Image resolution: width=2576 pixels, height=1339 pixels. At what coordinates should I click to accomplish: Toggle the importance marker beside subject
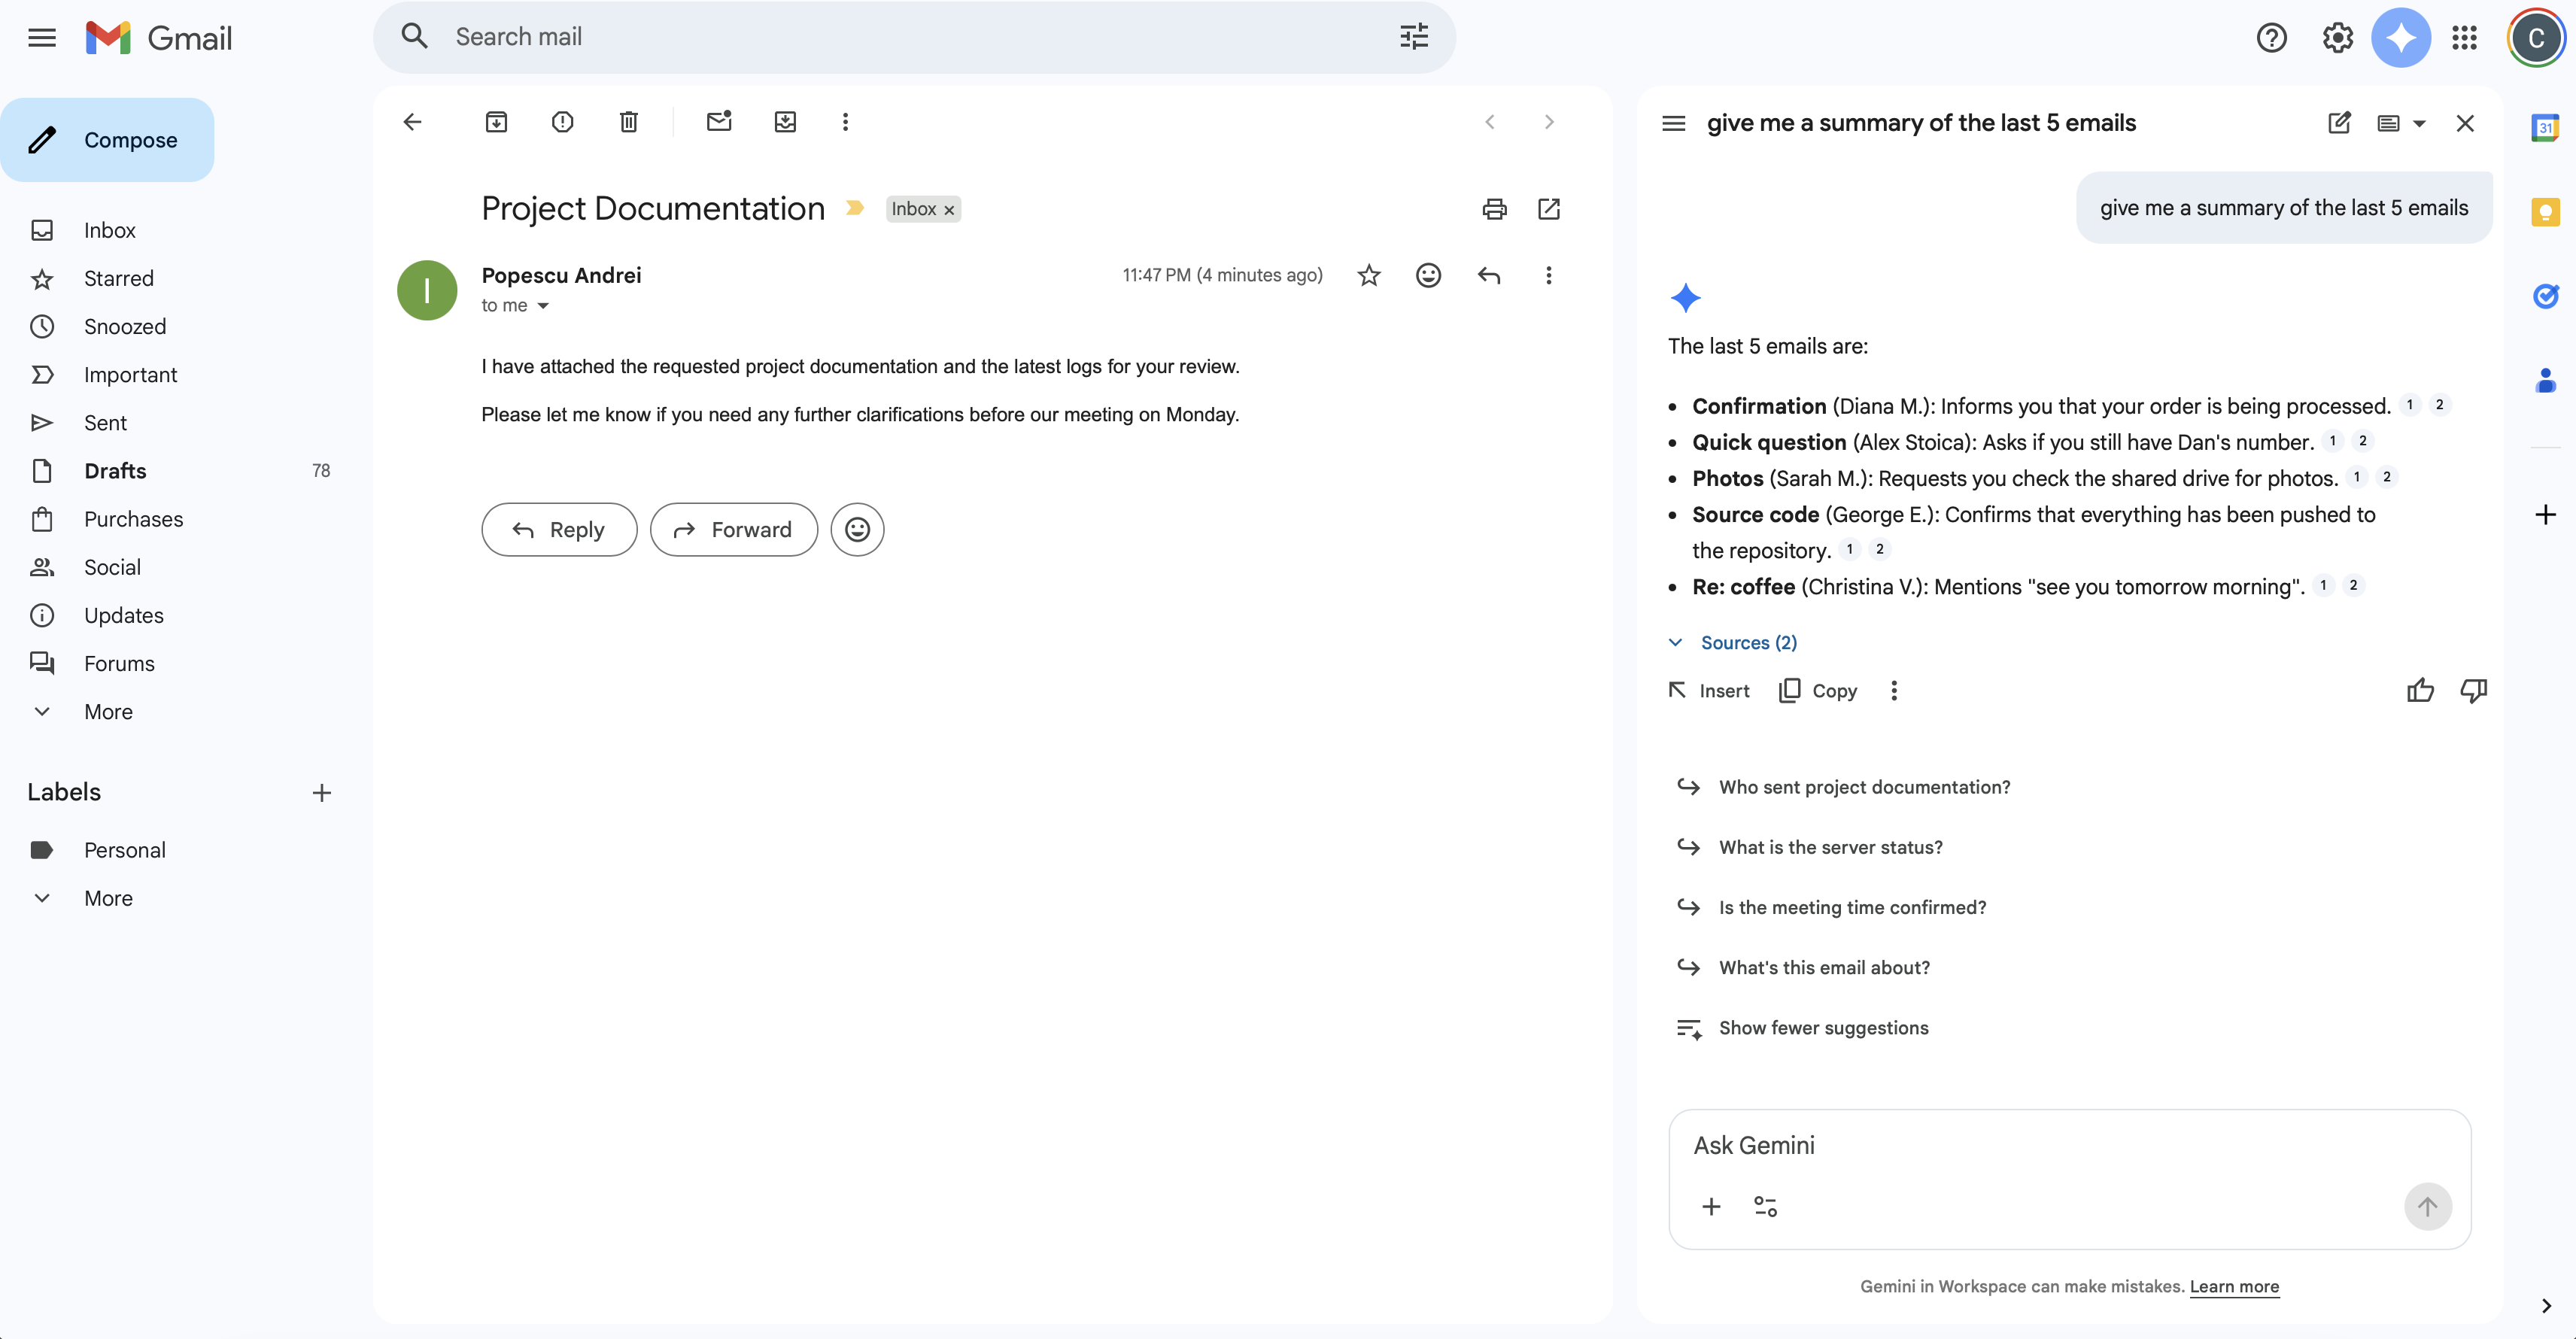[x=855, y=208]
